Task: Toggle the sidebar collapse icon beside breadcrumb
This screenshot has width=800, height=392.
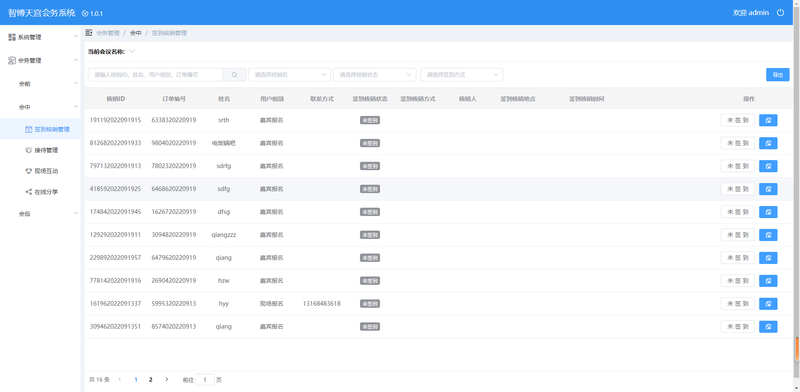Action: point(89,33)
